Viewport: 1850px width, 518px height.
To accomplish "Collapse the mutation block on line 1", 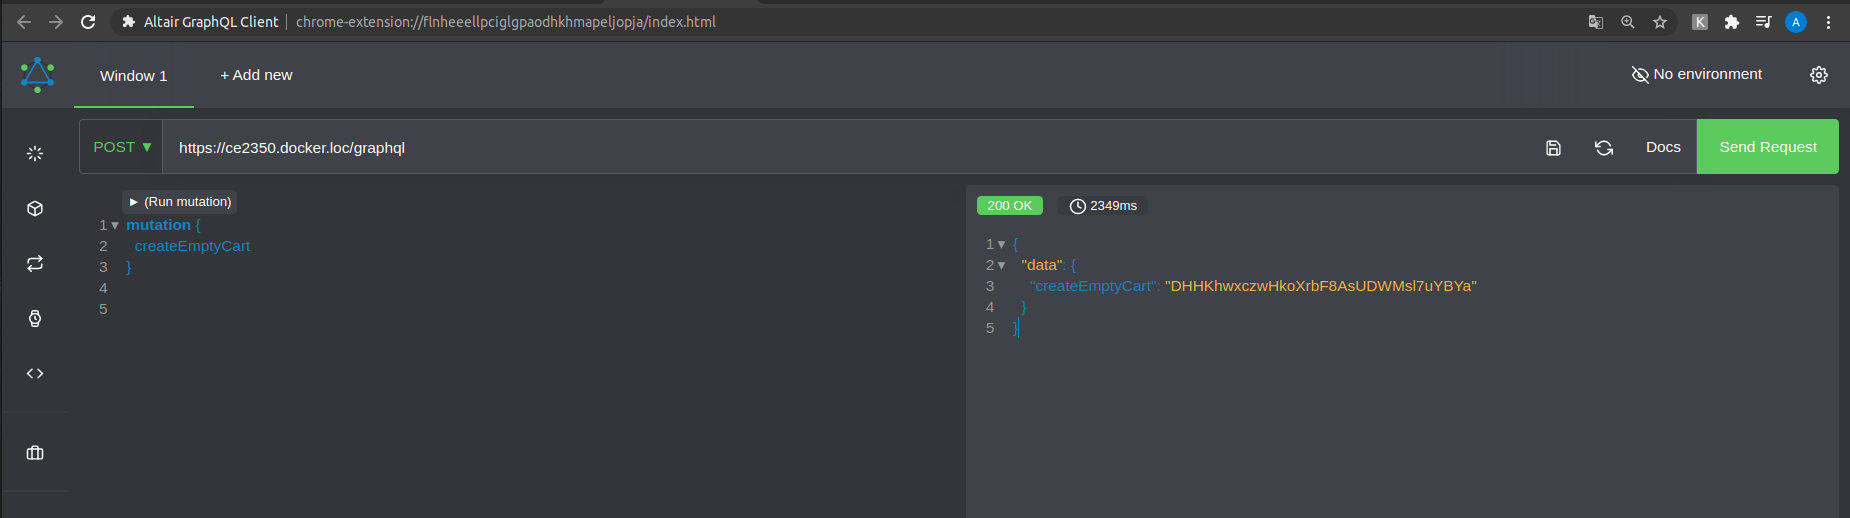I will (115, 226).
